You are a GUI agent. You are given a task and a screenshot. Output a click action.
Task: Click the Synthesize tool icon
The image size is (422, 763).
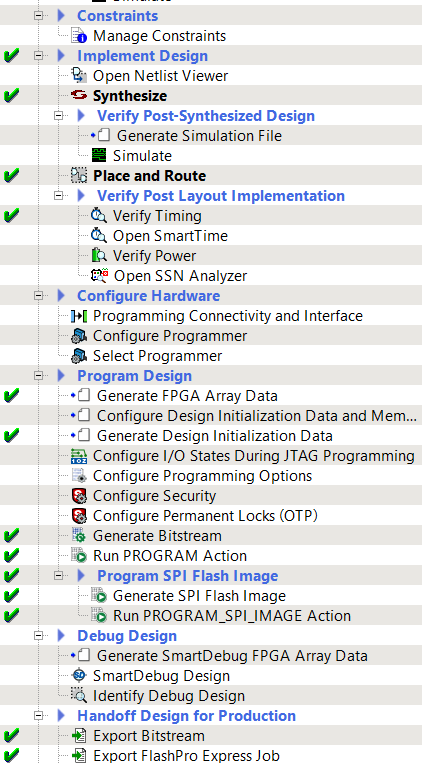(78, 95)
